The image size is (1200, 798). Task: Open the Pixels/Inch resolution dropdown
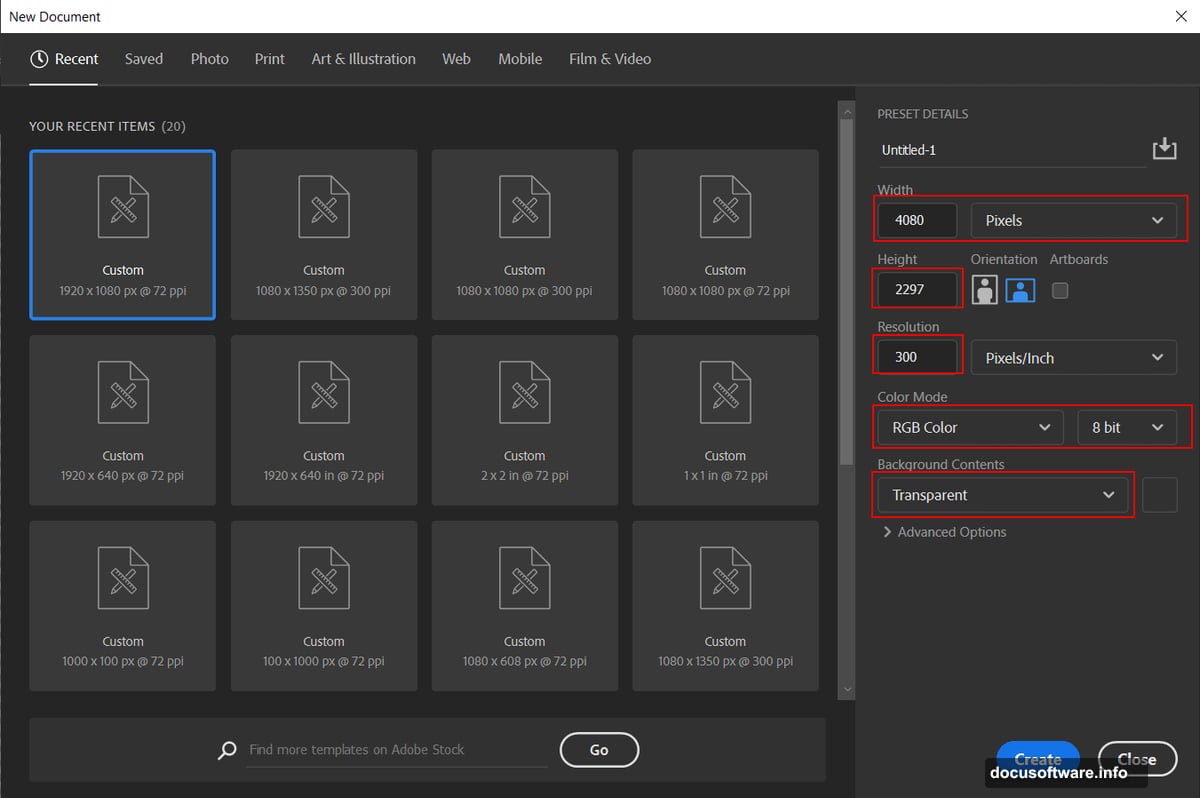(x=1072, y=357)
